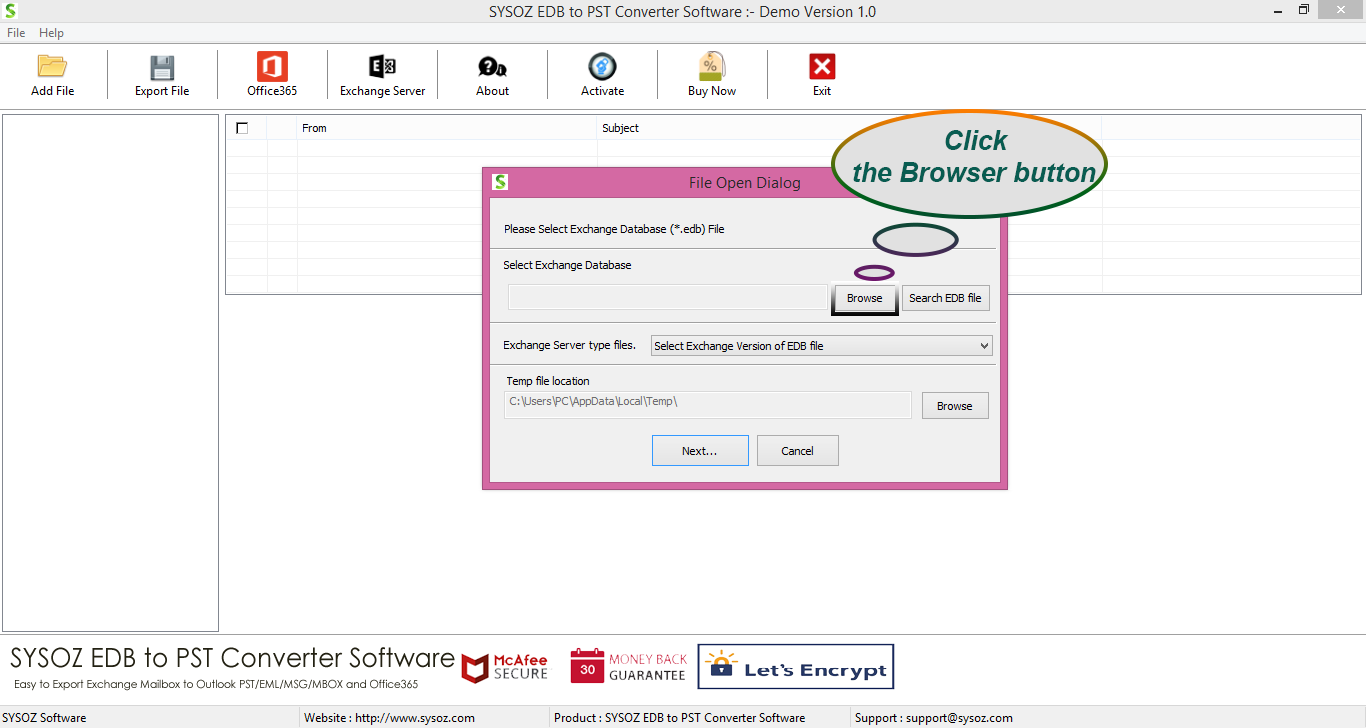
Task: Open the About toolbar icon
Action: click(492, 67)
